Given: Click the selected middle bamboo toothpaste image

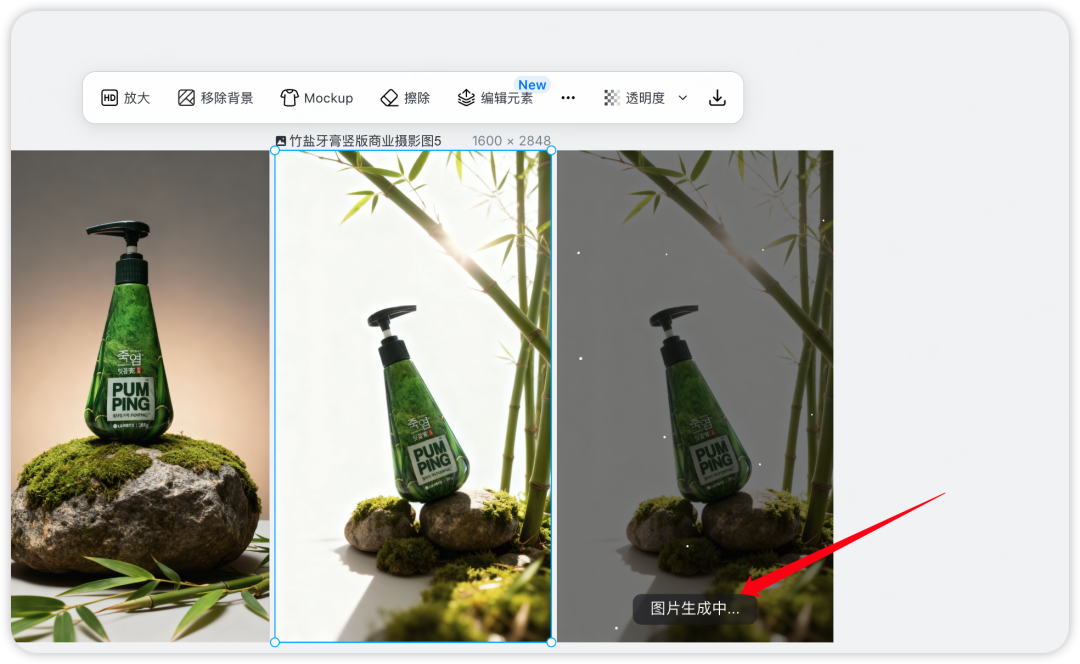Looking at the screenshot, I should point(413,396).
